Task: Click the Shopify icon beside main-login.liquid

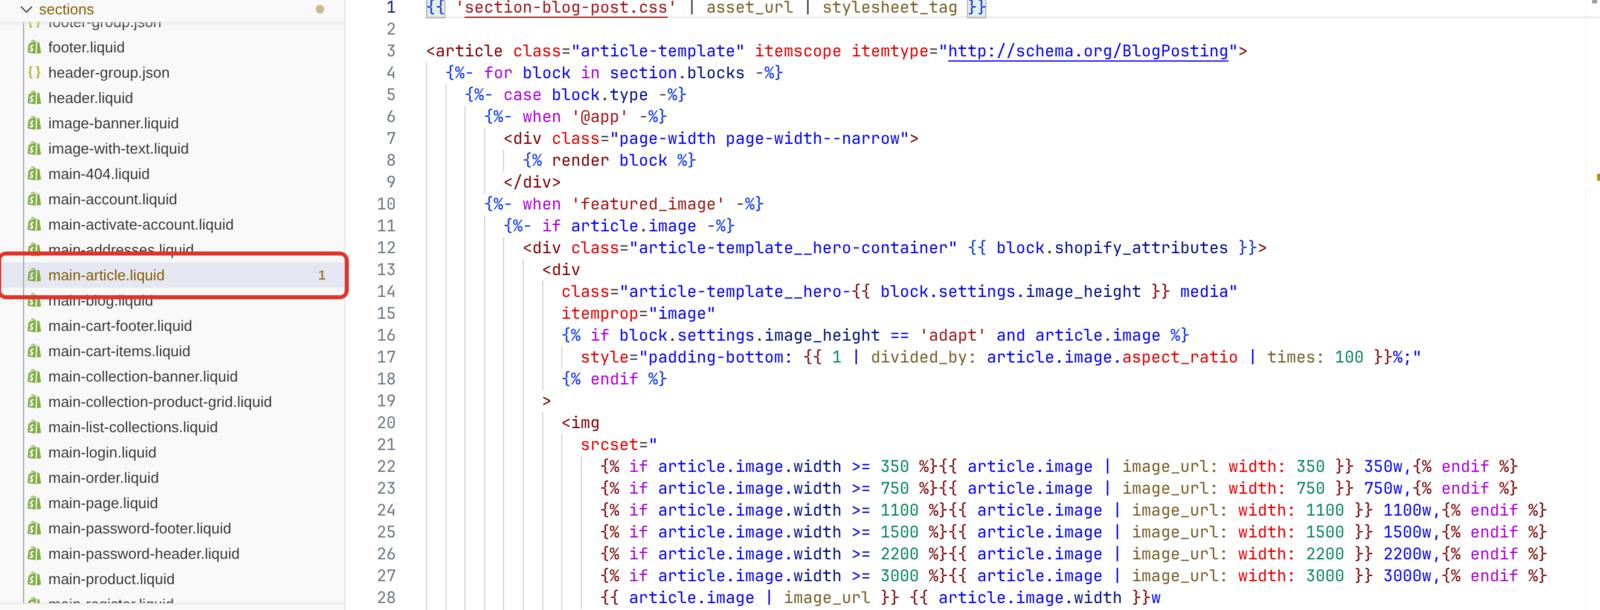Action: (x=34, y=452)
